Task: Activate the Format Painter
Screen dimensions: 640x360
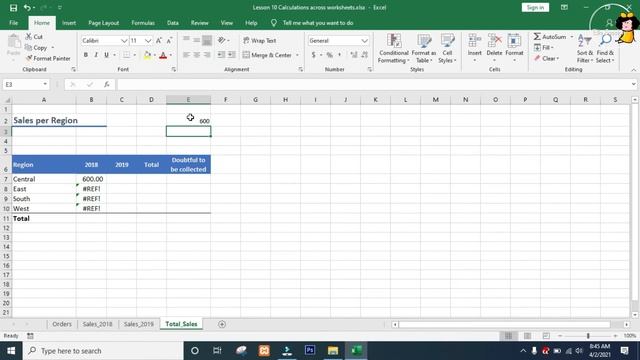Action: pyautogui.click(x=48, y=58)
